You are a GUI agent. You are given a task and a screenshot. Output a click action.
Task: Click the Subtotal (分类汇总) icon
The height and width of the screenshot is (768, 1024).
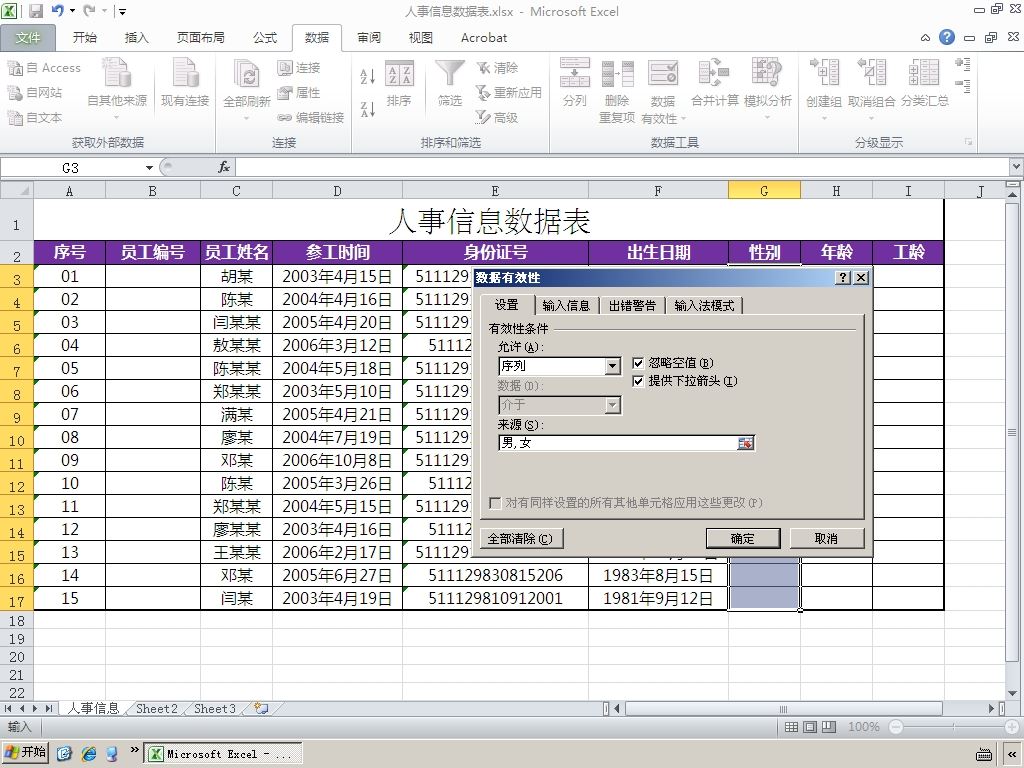click(x=924, y=73)
